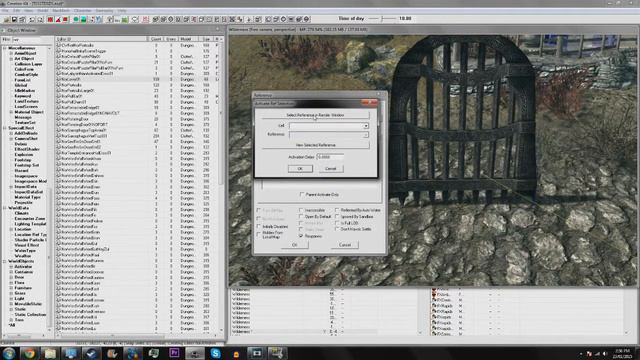Click the teal square toolbar icon

tap(83, 20)
